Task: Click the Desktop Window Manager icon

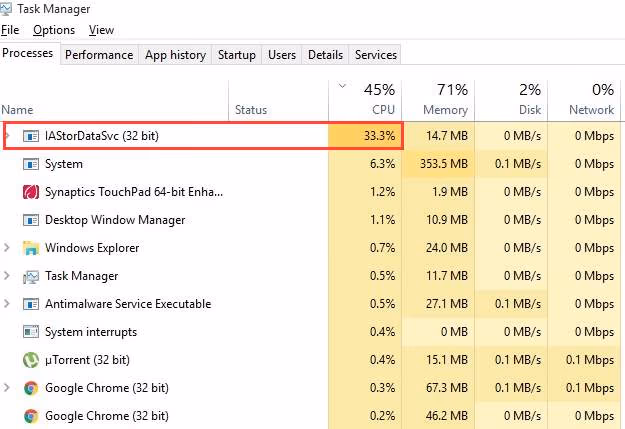Action: click(31, 220)
